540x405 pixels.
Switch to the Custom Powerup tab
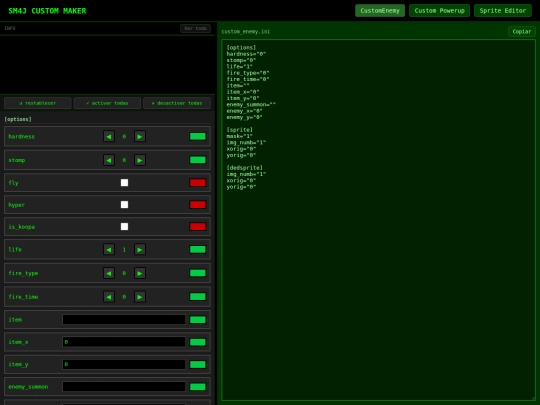point(439,11)
